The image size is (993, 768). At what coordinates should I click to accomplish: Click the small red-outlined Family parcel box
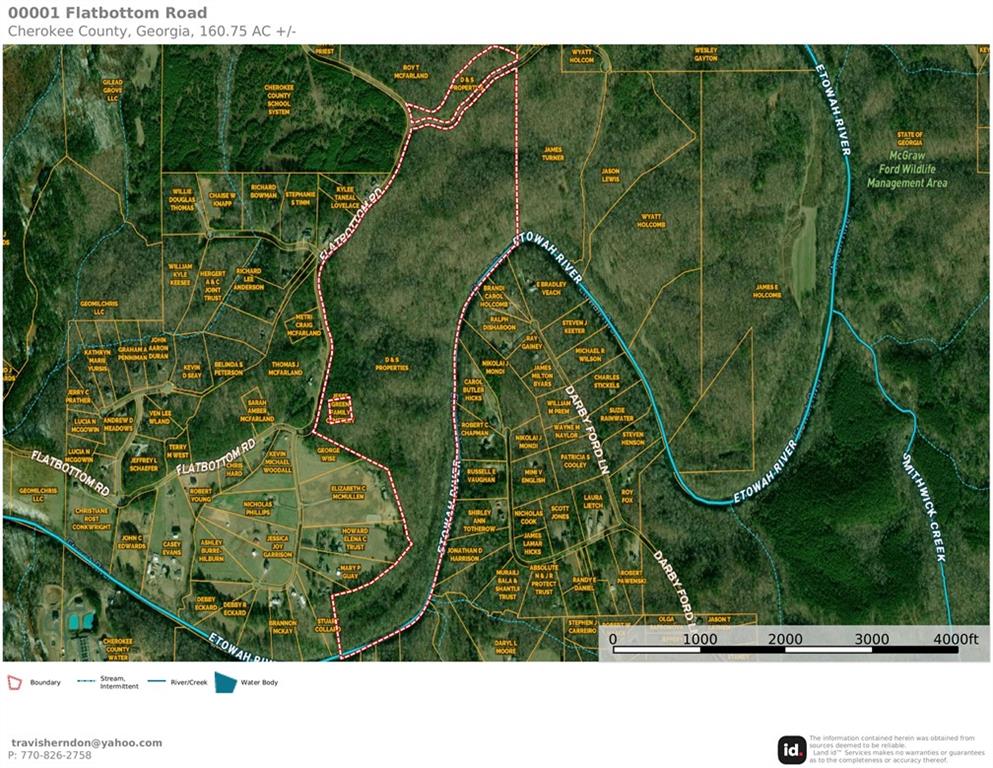click(341, 410)
